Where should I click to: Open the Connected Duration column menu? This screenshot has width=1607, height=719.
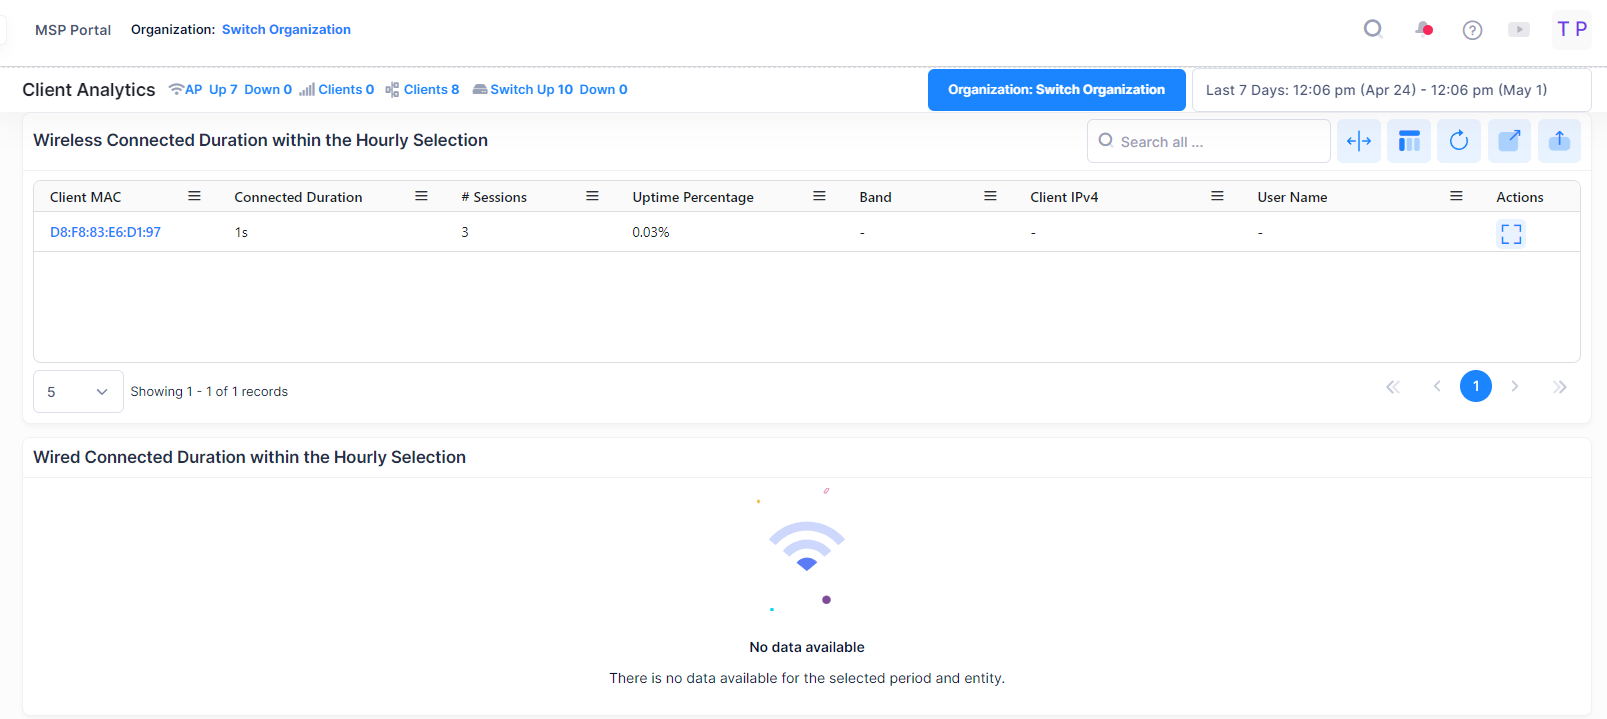coord(421,197)
